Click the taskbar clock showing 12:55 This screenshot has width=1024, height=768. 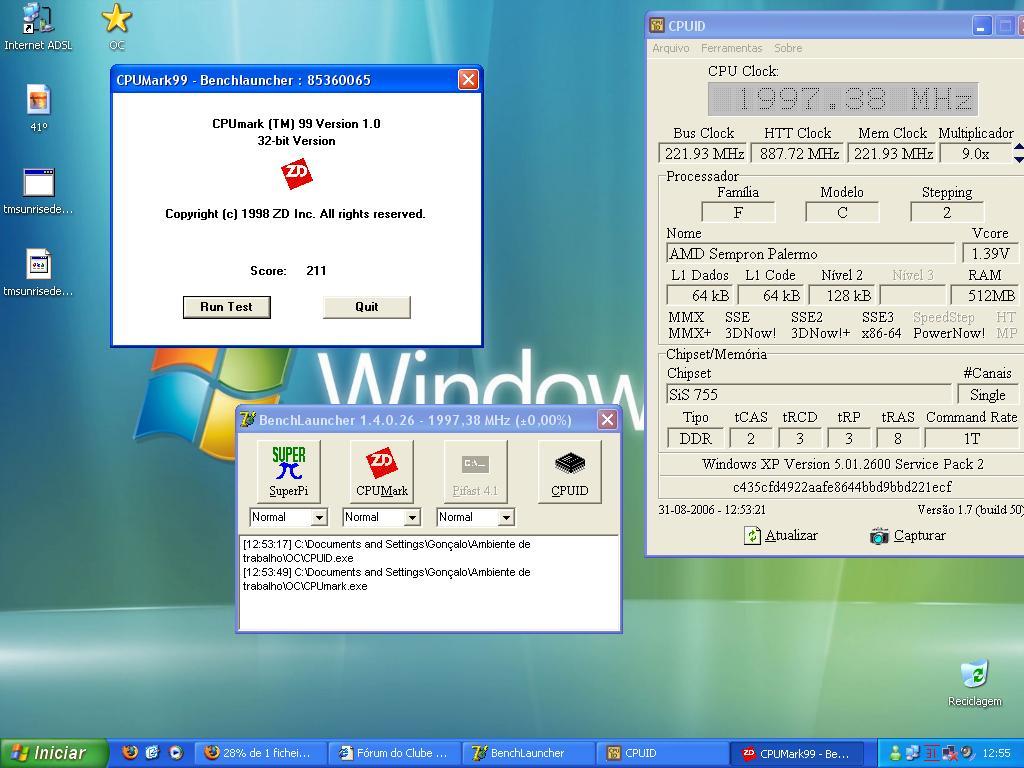click(x=997, y=753)
